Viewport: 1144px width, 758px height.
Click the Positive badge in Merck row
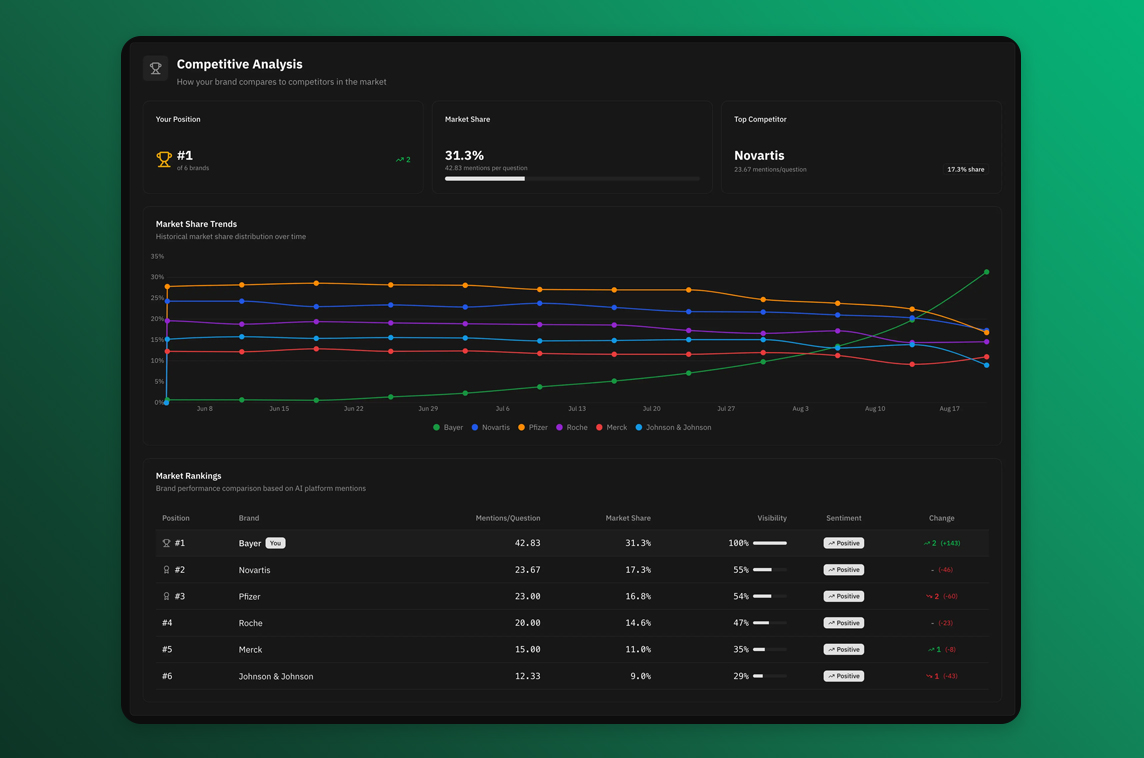[x=843, y=649]
